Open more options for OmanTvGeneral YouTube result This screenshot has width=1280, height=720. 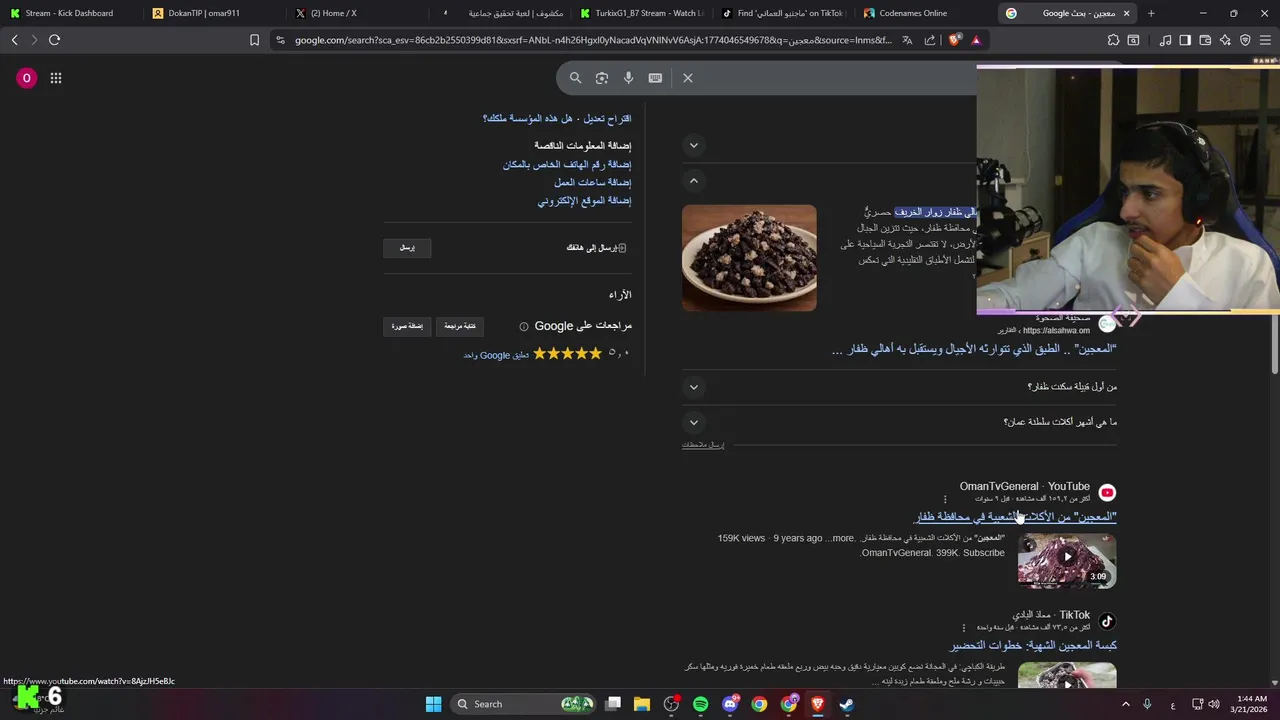[x=945, y=499]
